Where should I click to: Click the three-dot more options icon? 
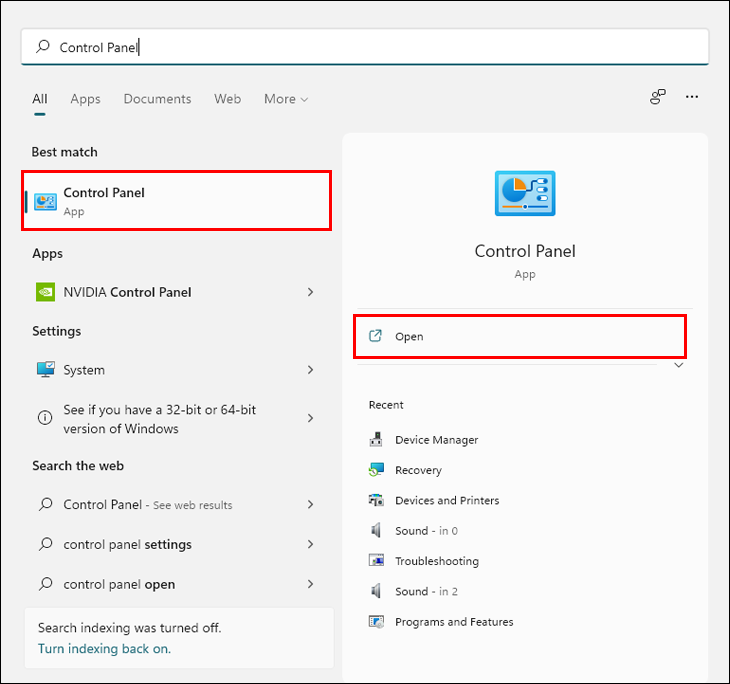[692, 97]
